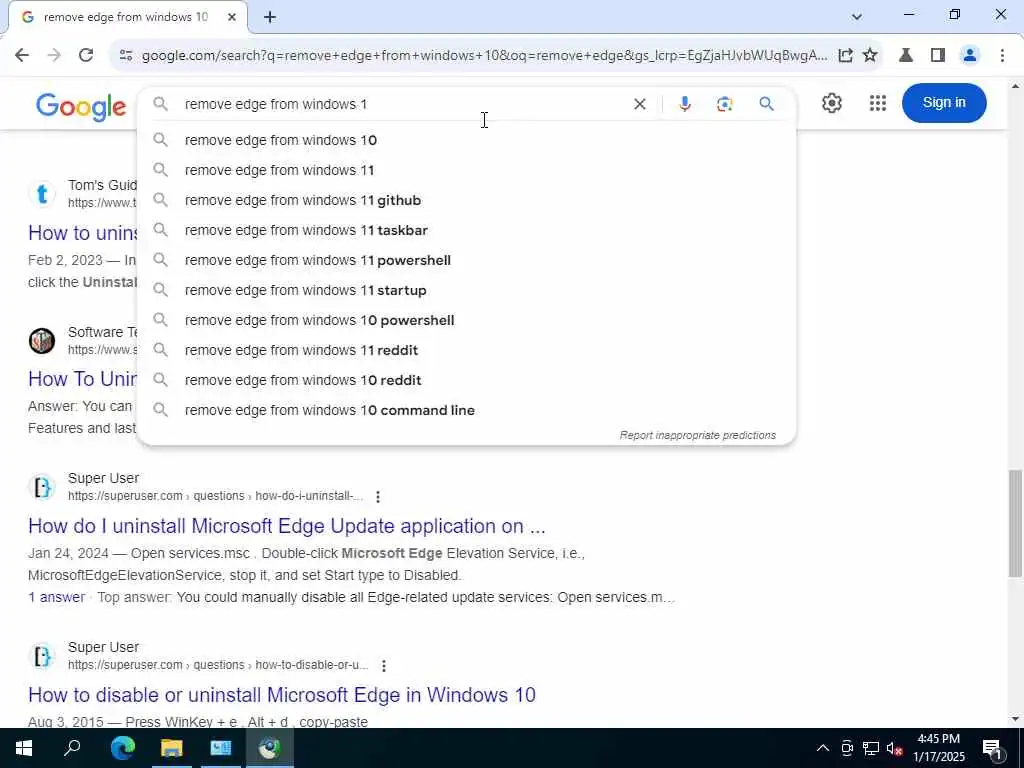This screenshot has width=1024, height=768.
Task: Click 'Report inappropriate predictions' link
Action: pos(697,436)
